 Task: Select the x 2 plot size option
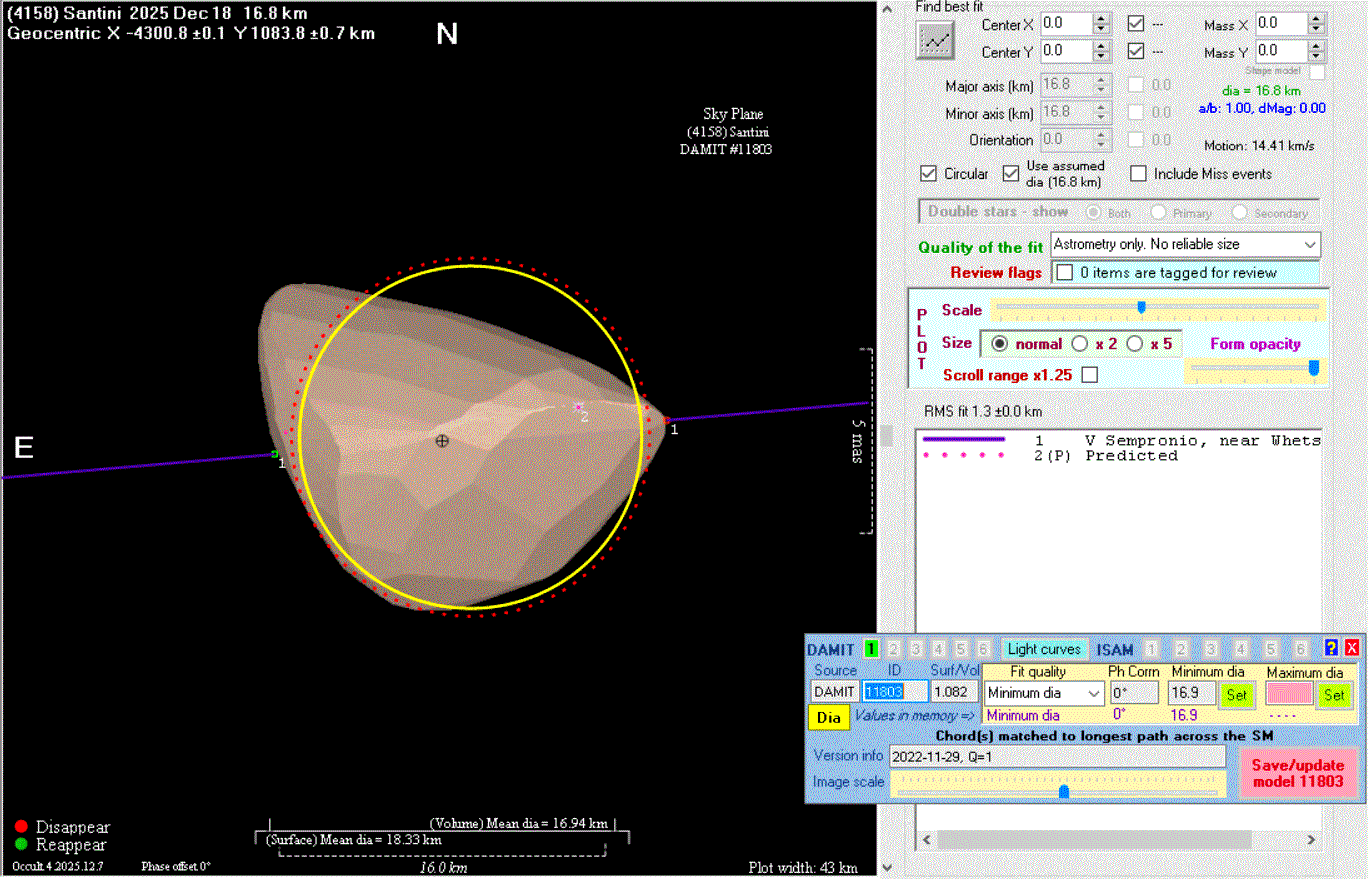coord(1080,344)
